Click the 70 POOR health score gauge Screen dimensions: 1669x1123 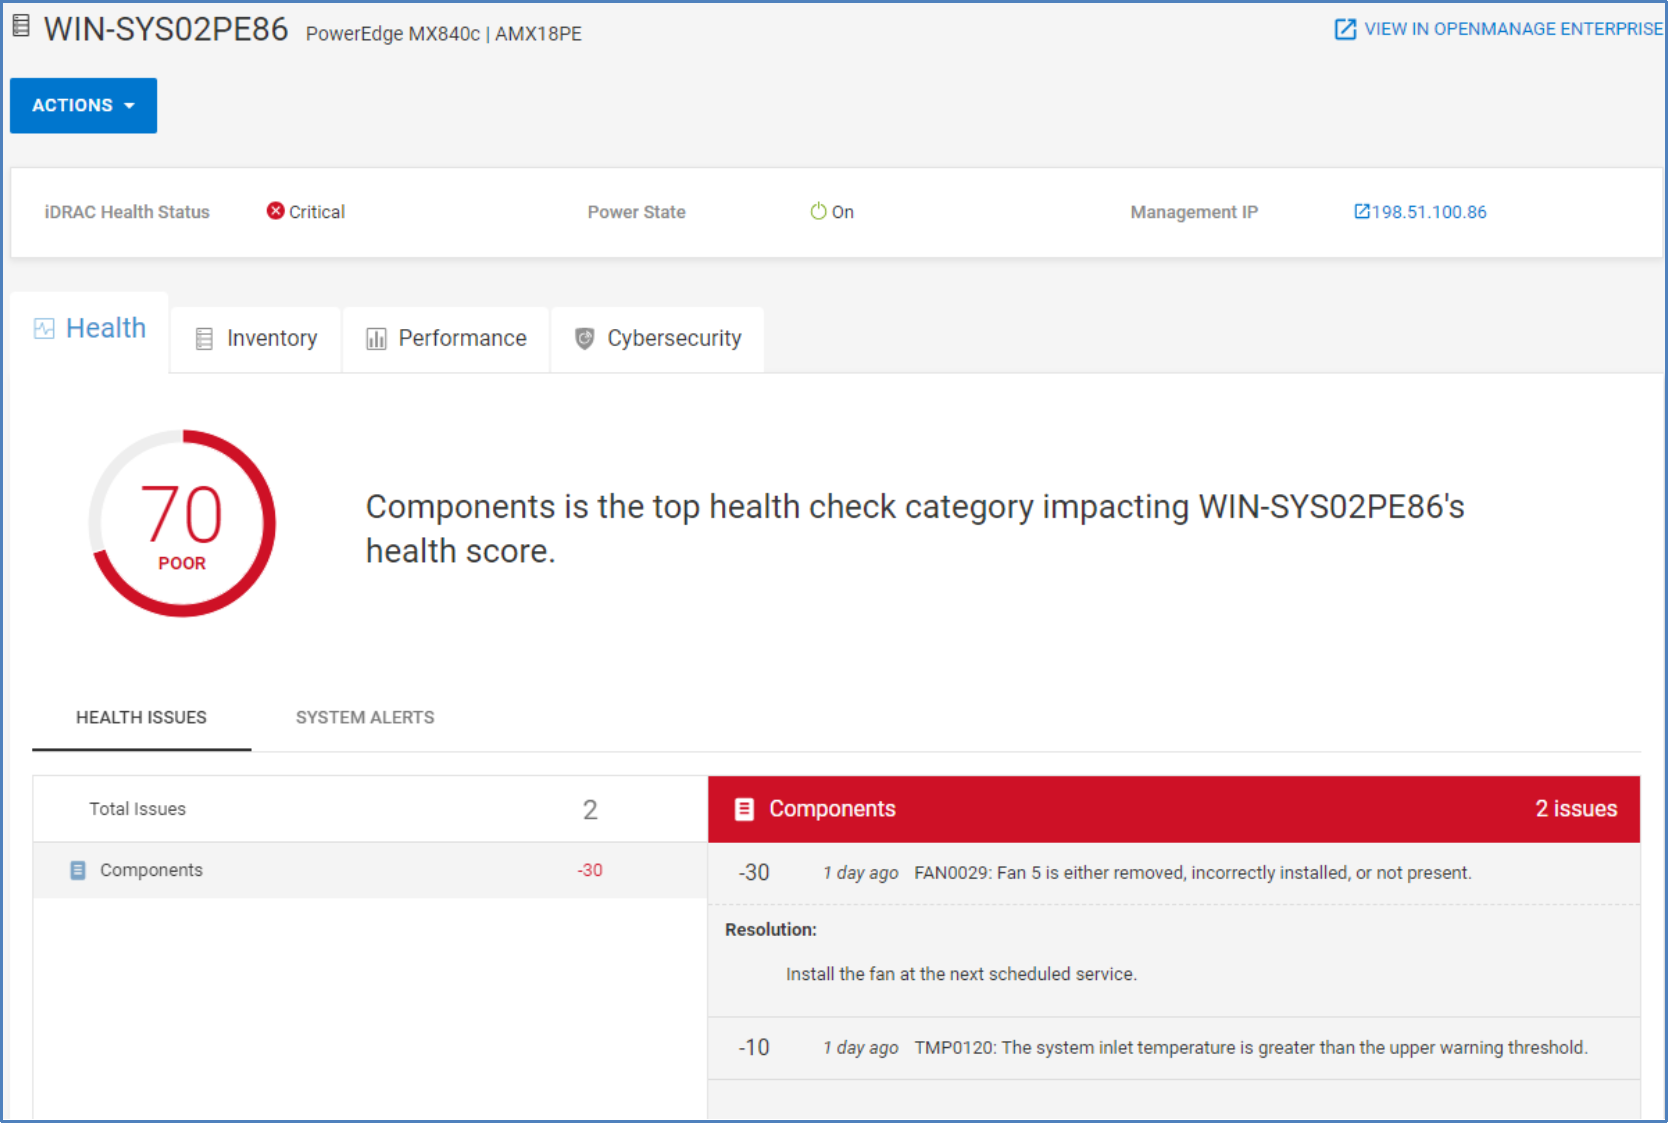click(182, 523)
